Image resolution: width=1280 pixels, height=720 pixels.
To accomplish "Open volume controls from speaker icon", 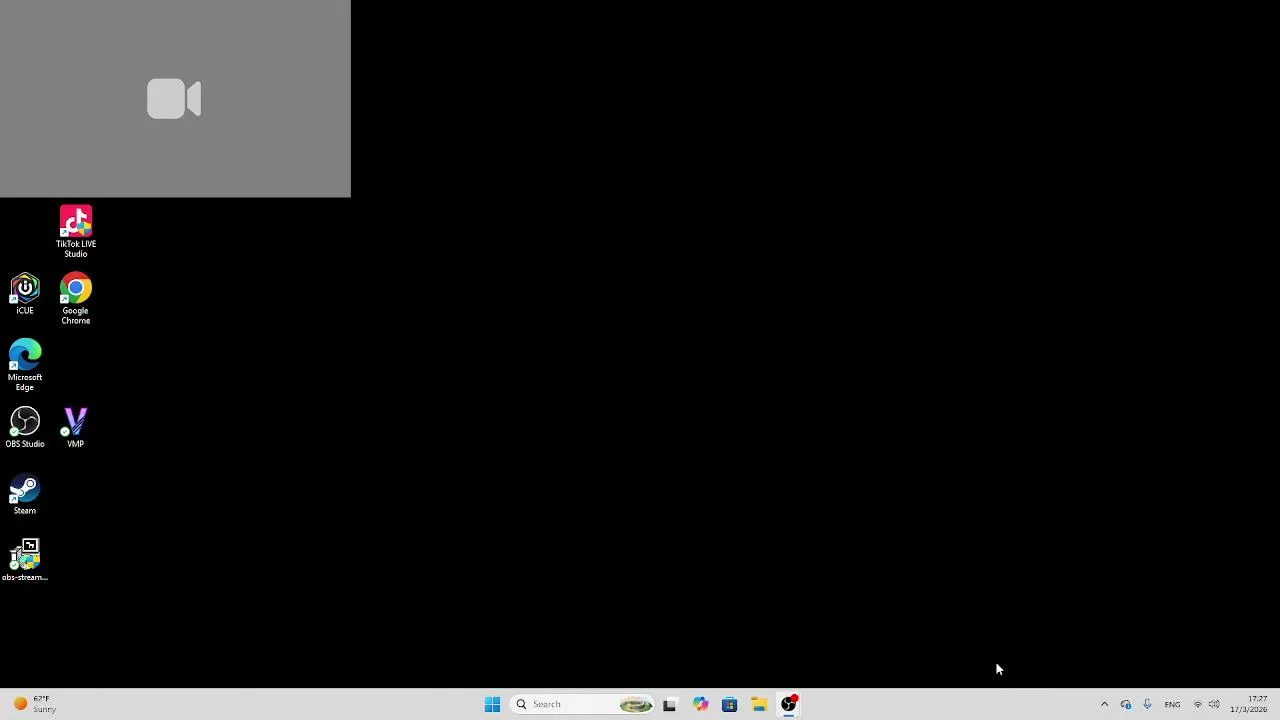I will pyautogui.click(x=1214, y=704).
